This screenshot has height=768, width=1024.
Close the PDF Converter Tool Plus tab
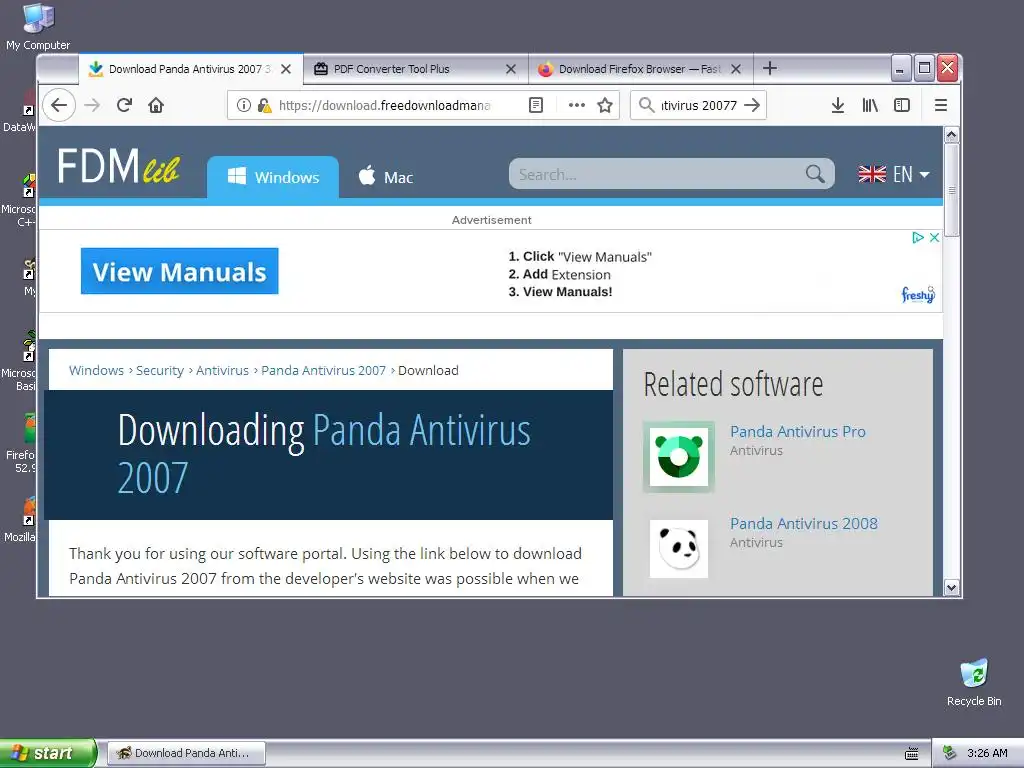(511, 69)
